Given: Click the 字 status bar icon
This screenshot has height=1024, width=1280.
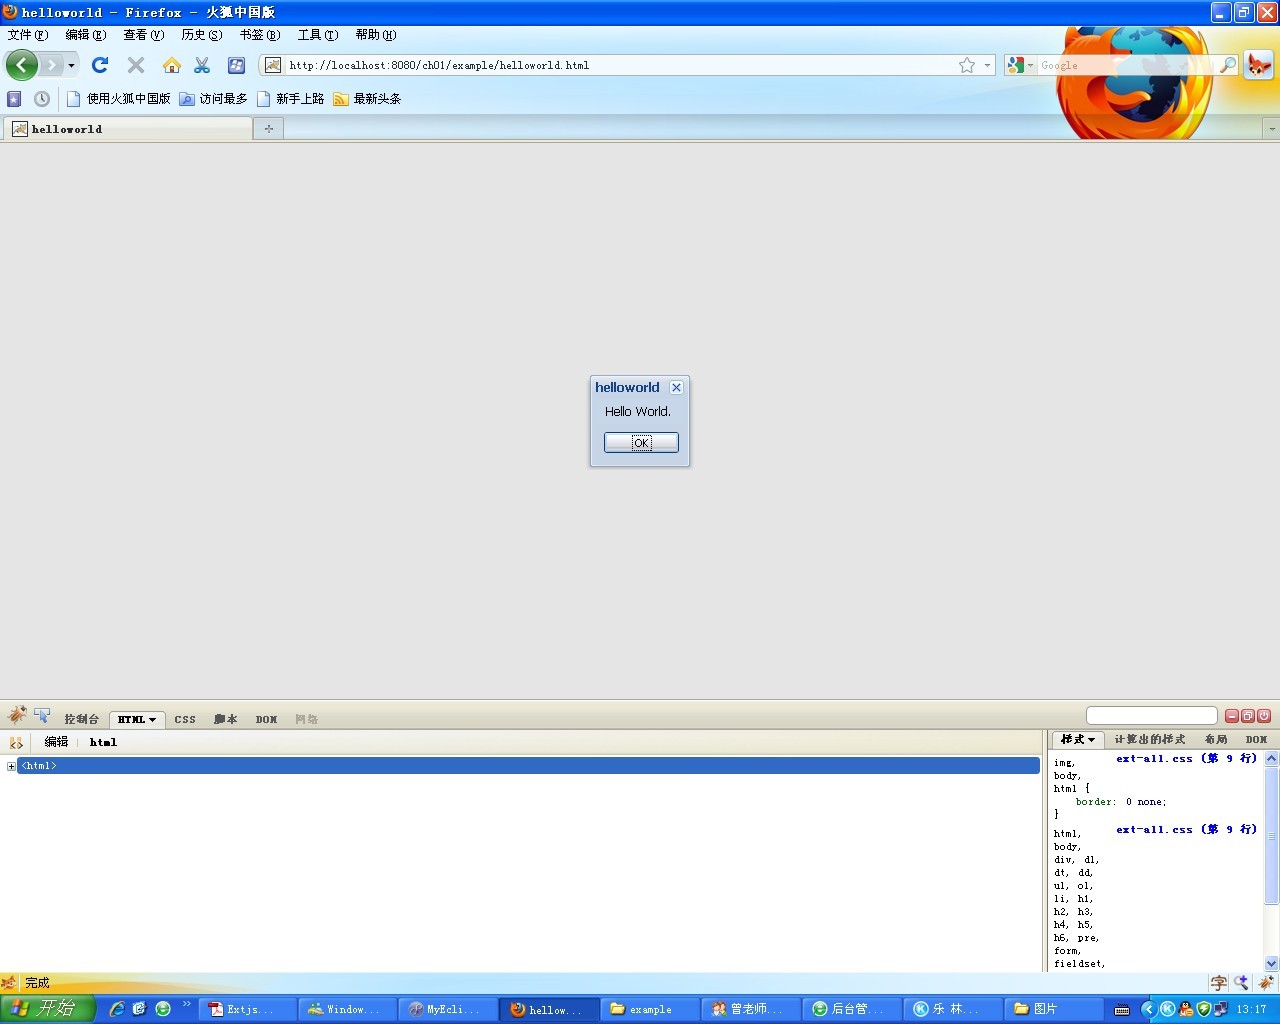Looking at the screenshot, I should 1218,983.
